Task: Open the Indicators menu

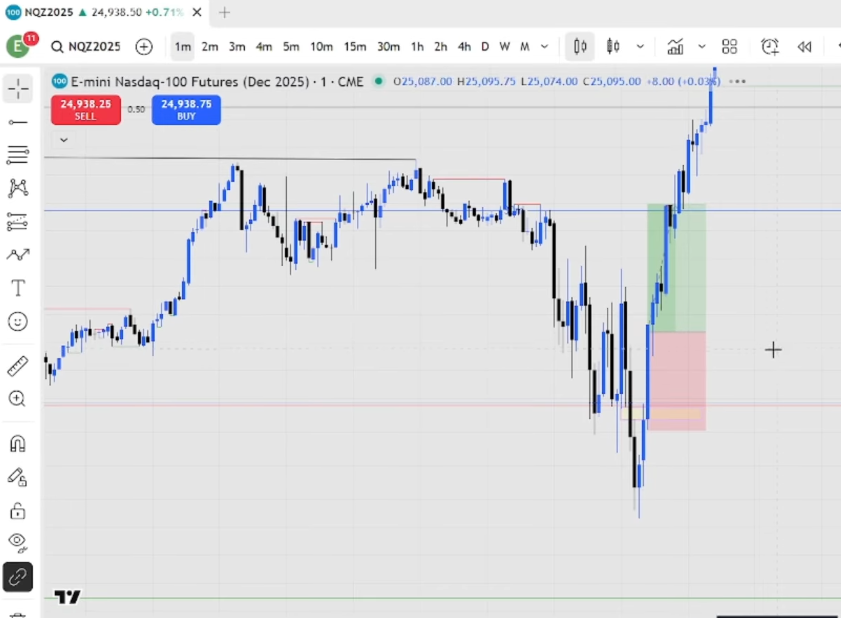Action: 675,47
